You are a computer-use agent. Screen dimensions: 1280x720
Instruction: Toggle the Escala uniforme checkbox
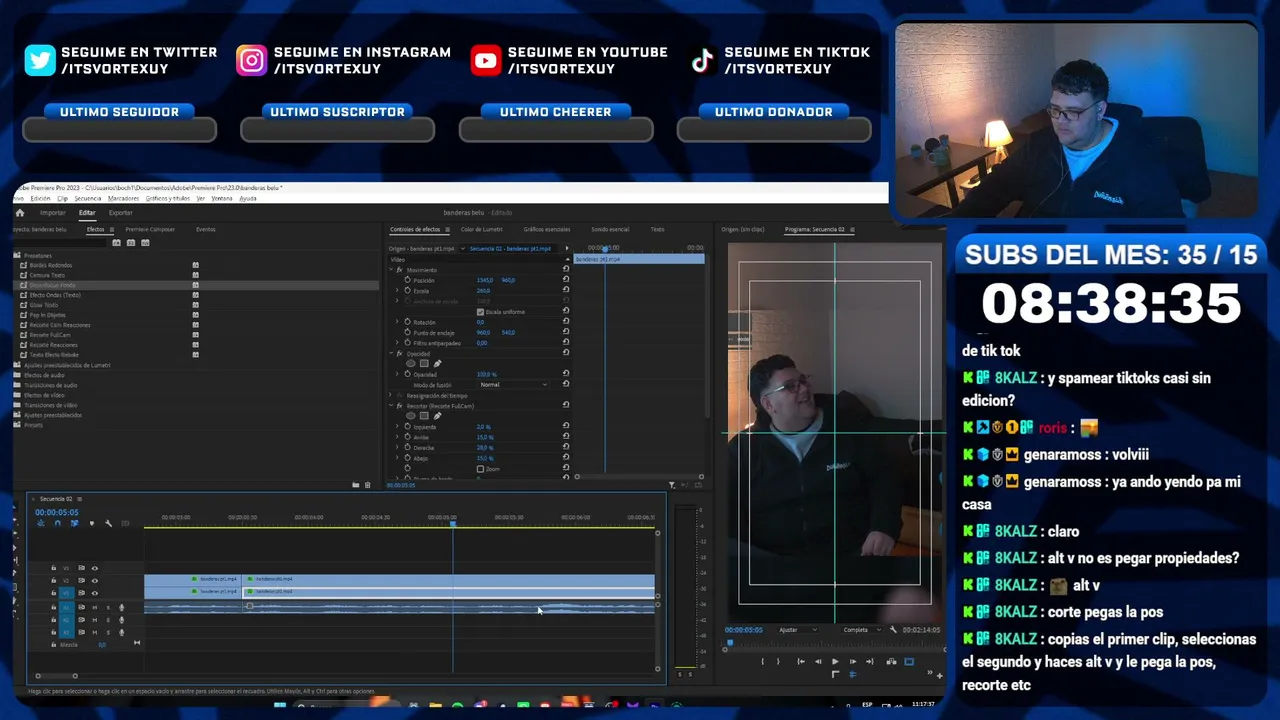click(480, 312)
